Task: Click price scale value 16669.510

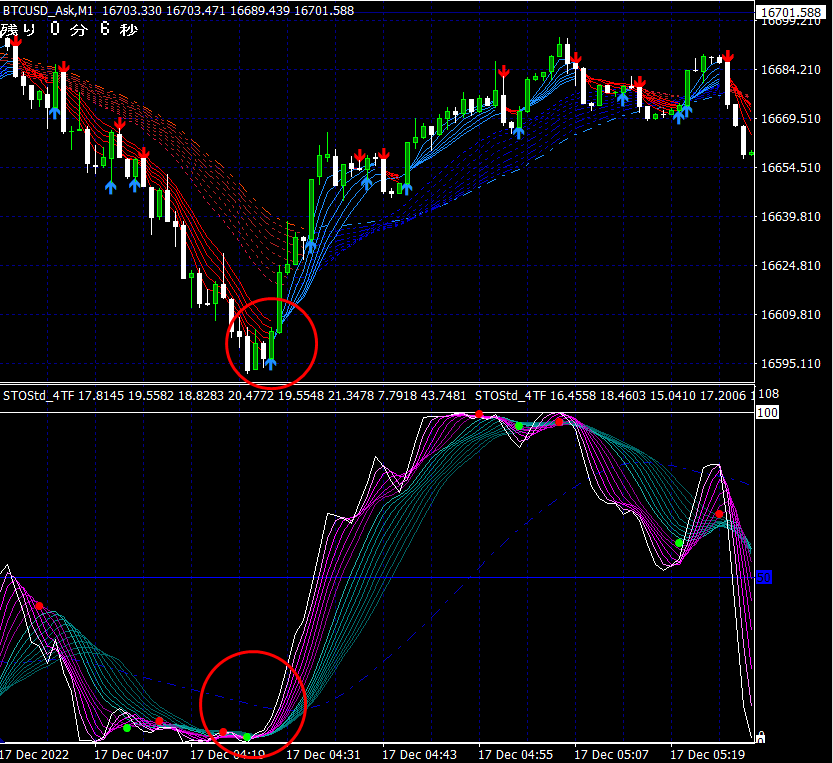Action: (x=790, y=118)
